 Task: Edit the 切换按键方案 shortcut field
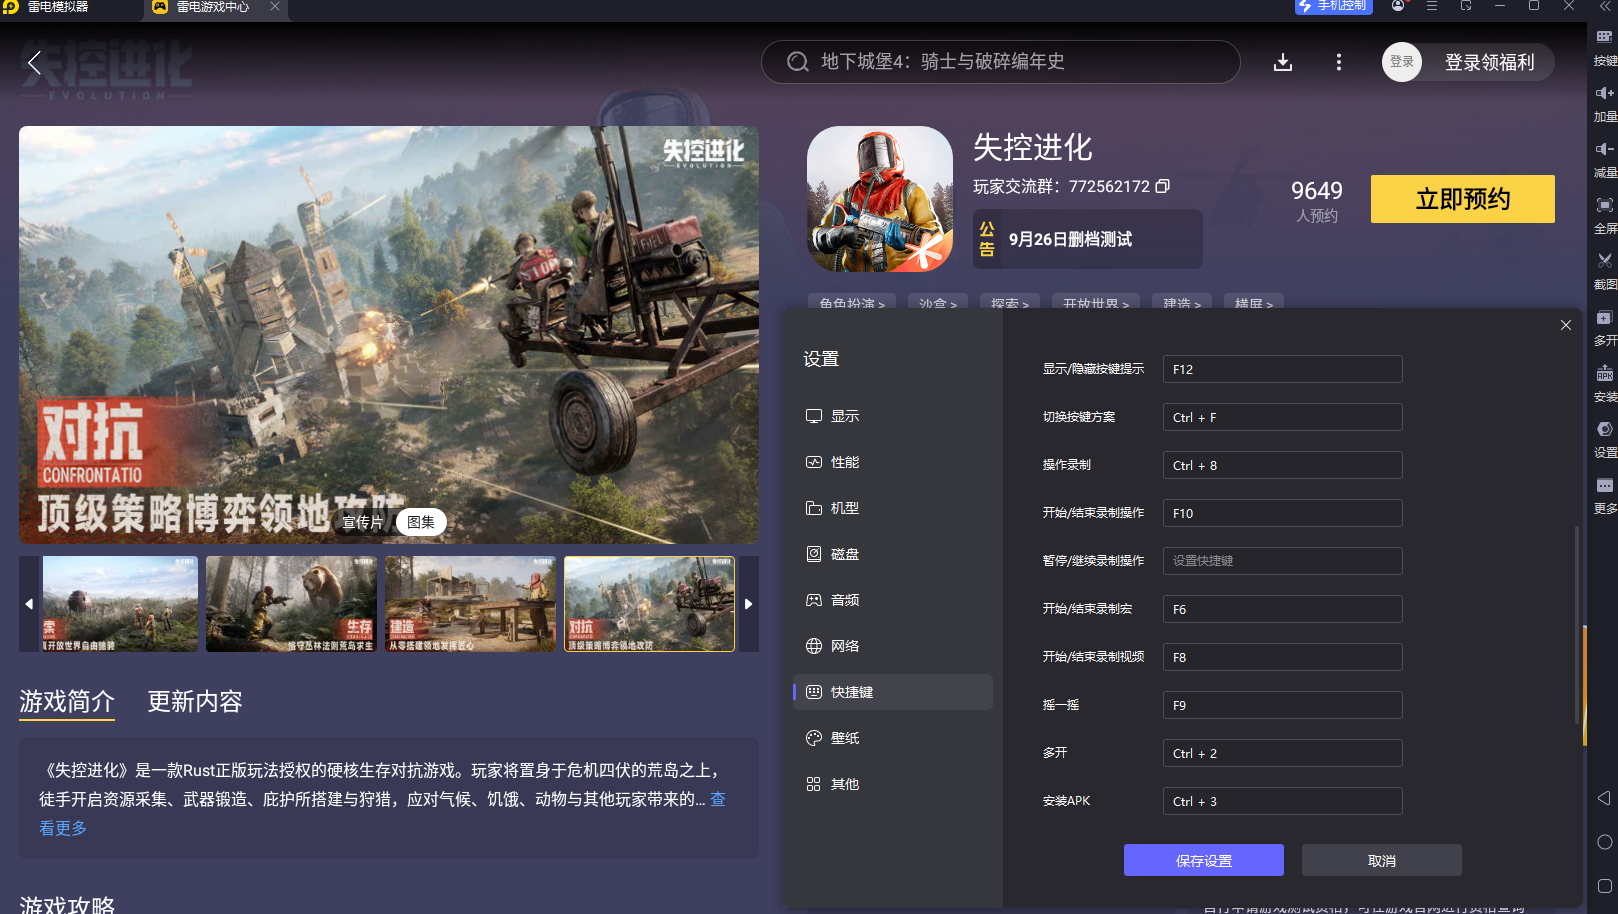pyautogui.click(x=1283, y=417)
